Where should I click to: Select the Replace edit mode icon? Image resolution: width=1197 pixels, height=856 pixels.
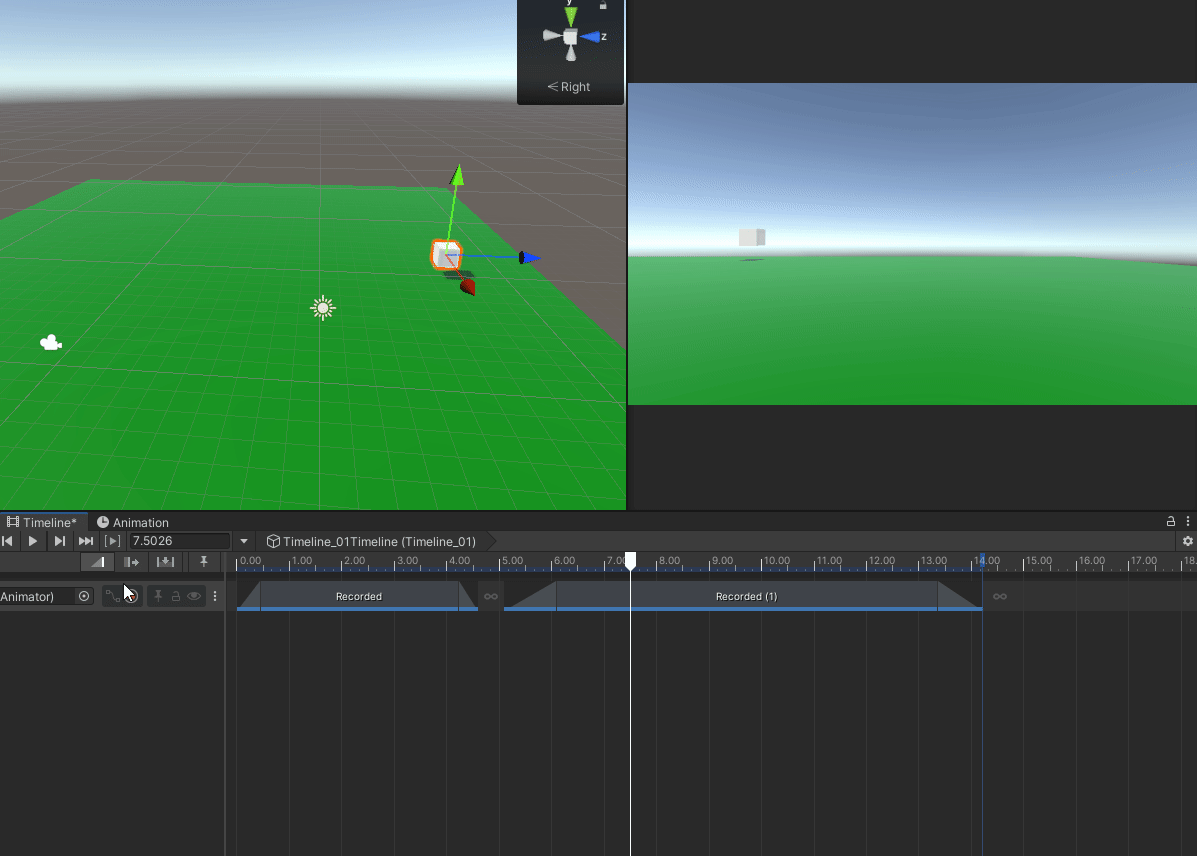pyautogui.click(x=165, y=562)
